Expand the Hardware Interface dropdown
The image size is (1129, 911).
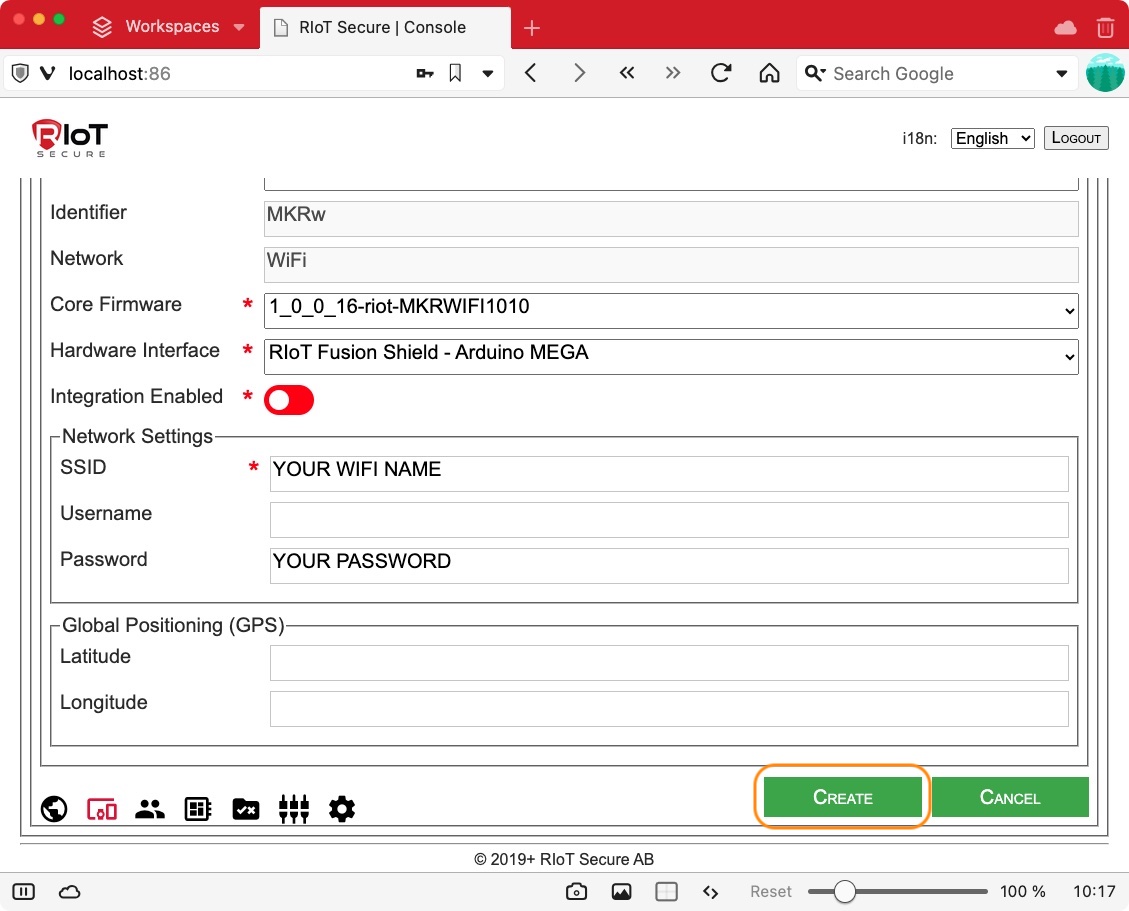(671, 356)
